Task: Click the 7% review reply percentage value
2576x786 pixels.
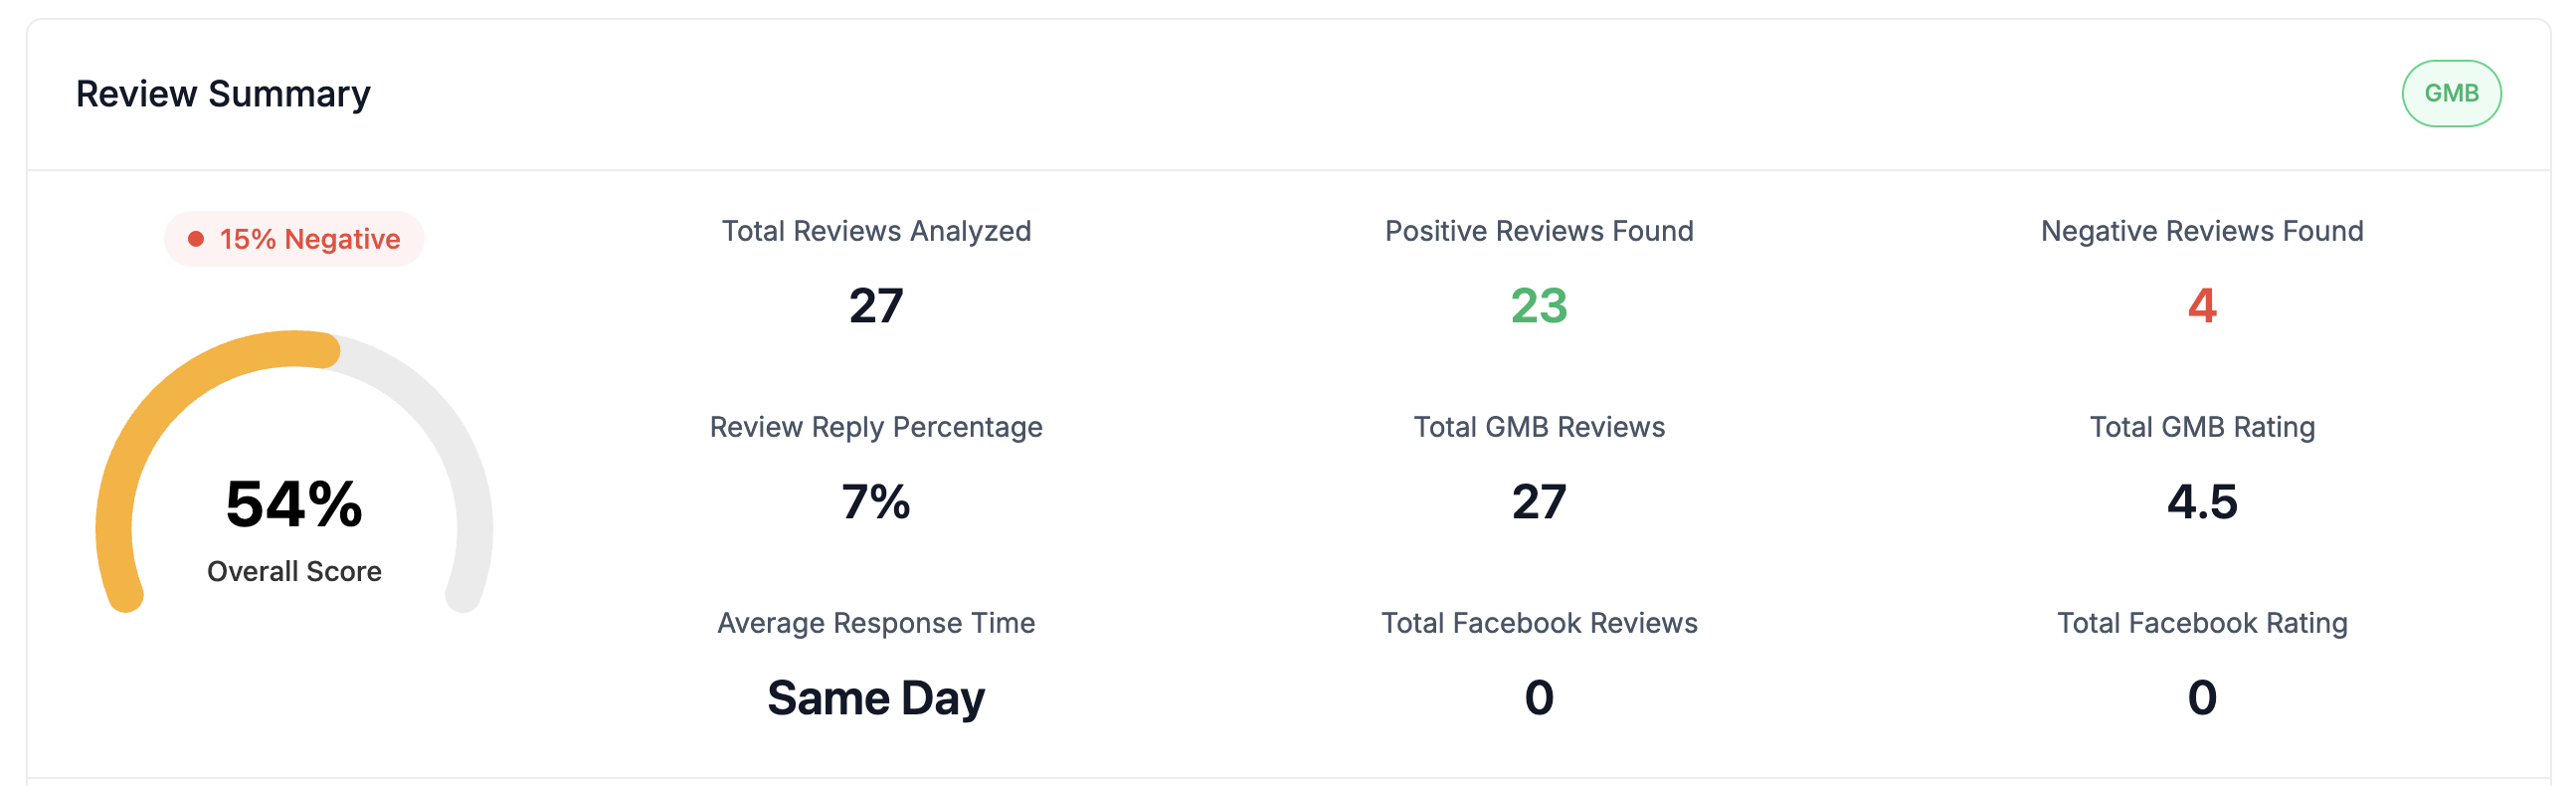Action: tap(876, 501)
